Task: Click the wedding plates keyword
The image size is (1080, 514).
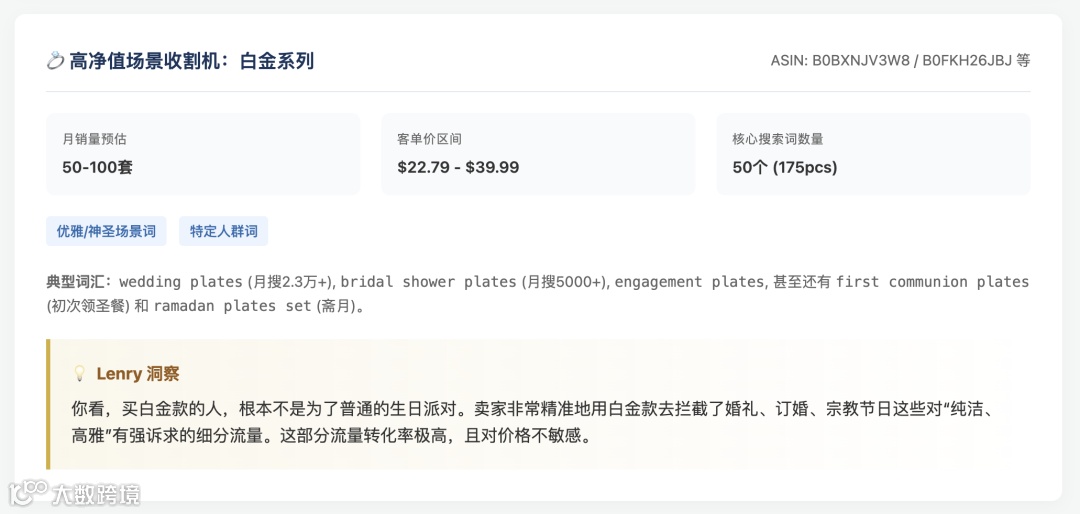Action: 180,282
